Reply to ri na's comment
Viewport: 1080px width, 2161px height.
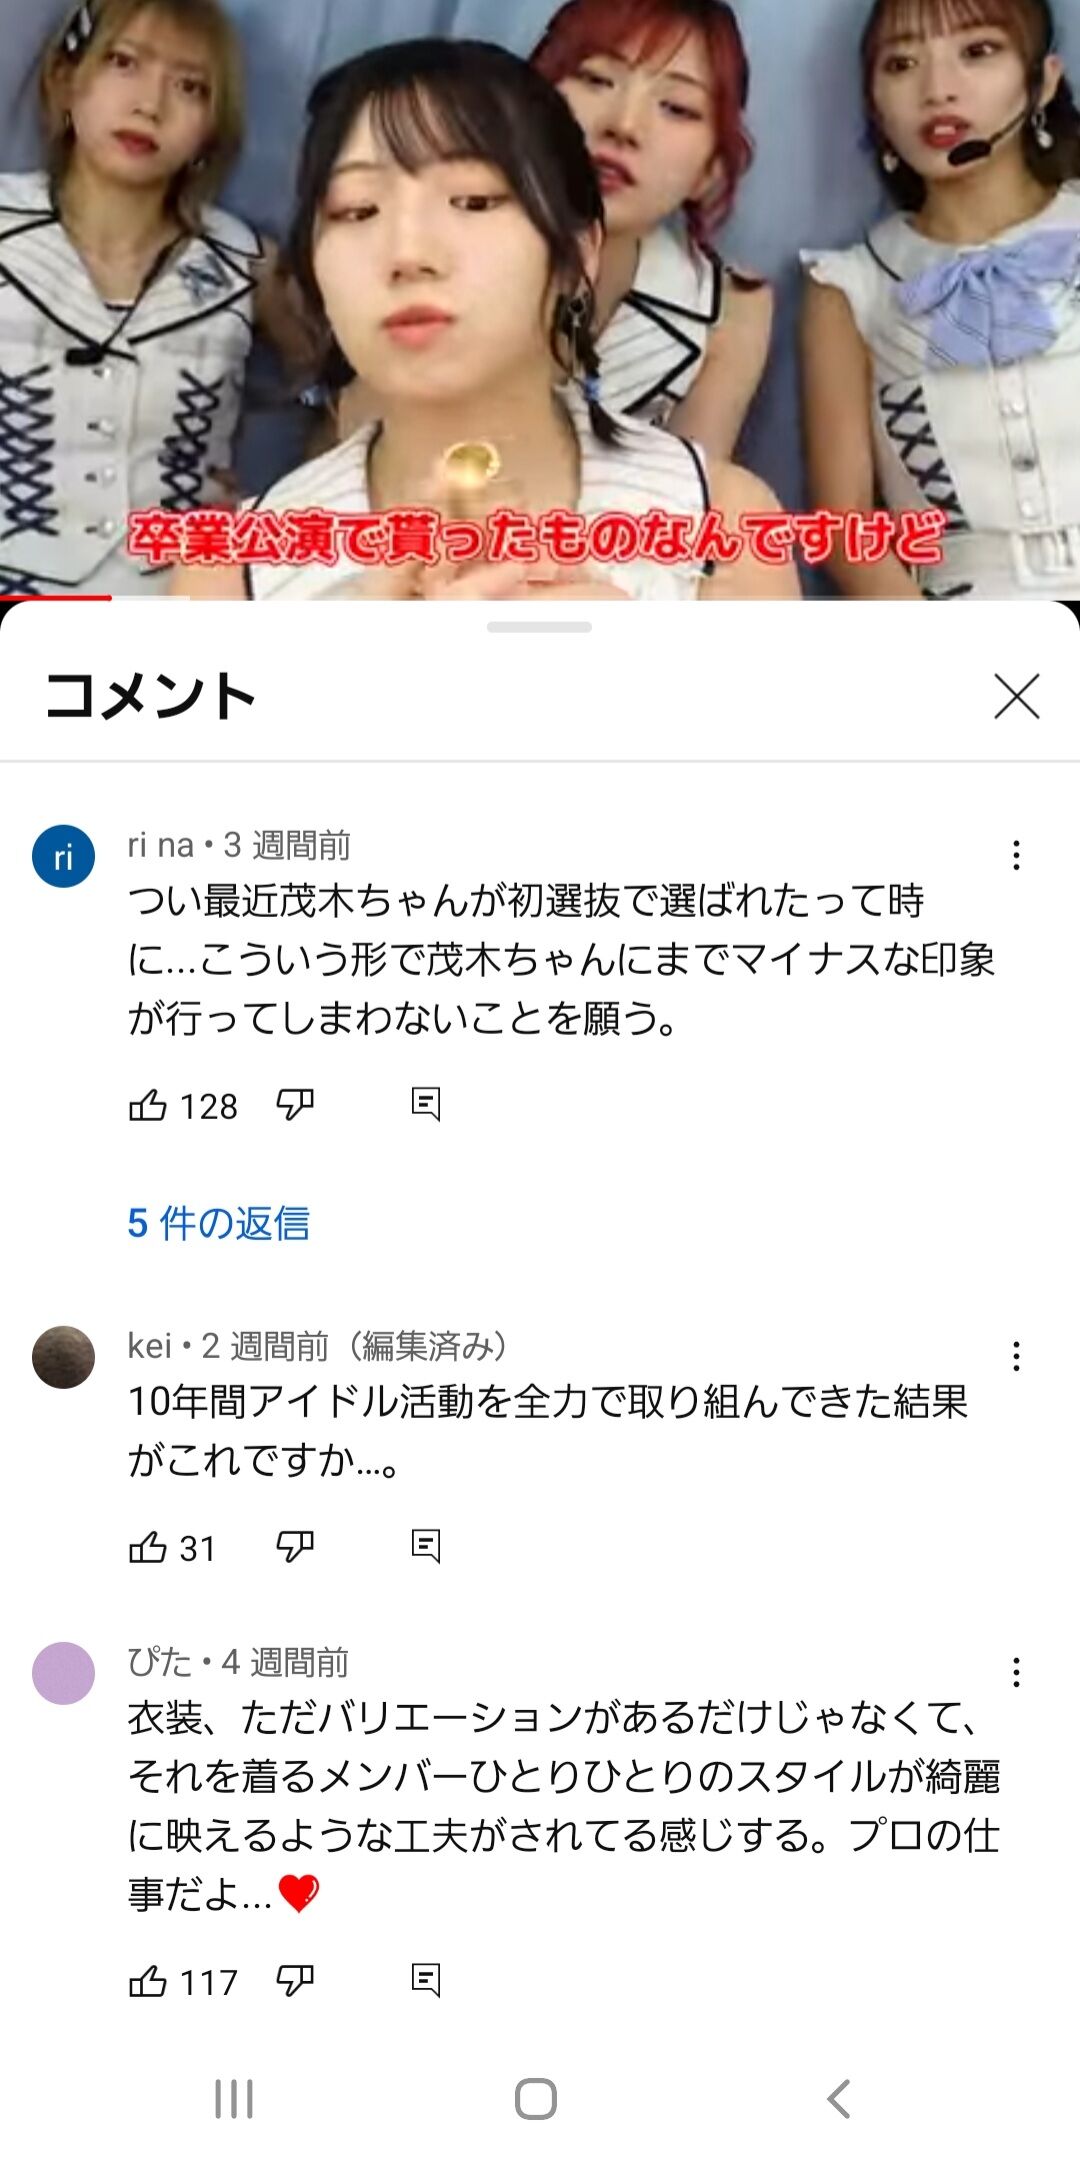pyautogui.click(x=426, y=1104)
